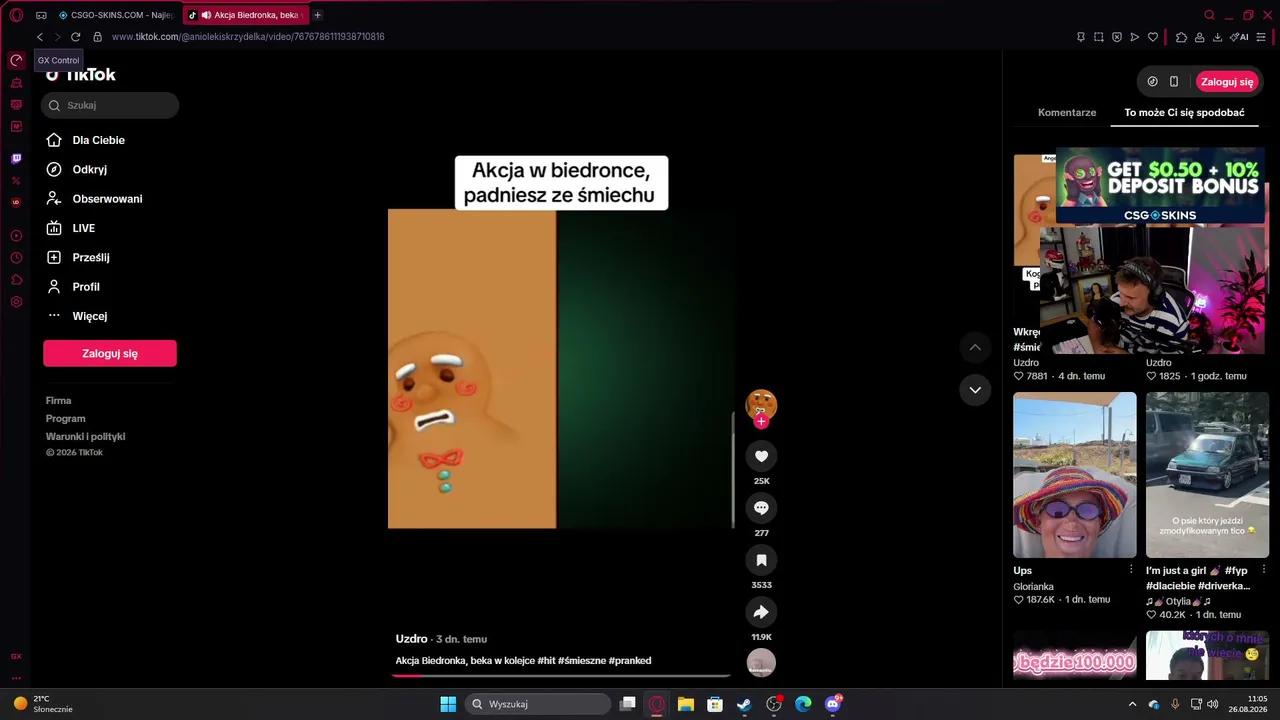The image size is (1280, 720).
Task: Go back to the previous page
Action: coord(40,37)
